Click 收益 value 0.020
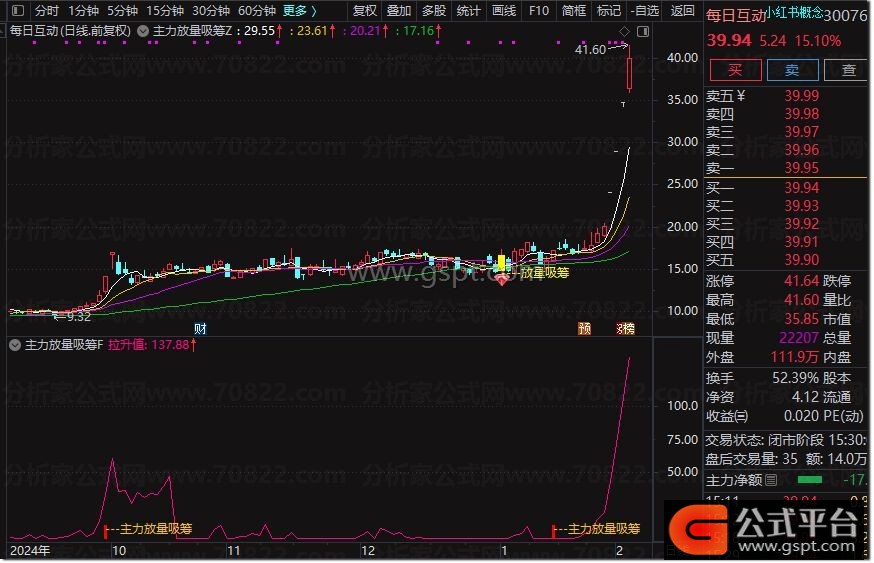 point(801,416)
